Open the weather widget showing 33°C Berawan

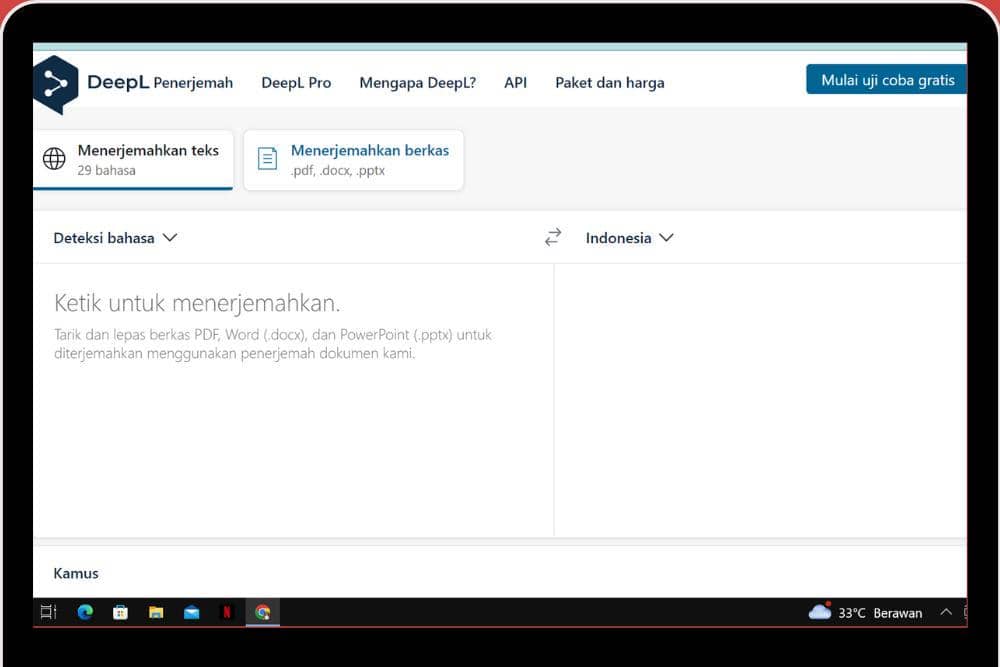865,612
